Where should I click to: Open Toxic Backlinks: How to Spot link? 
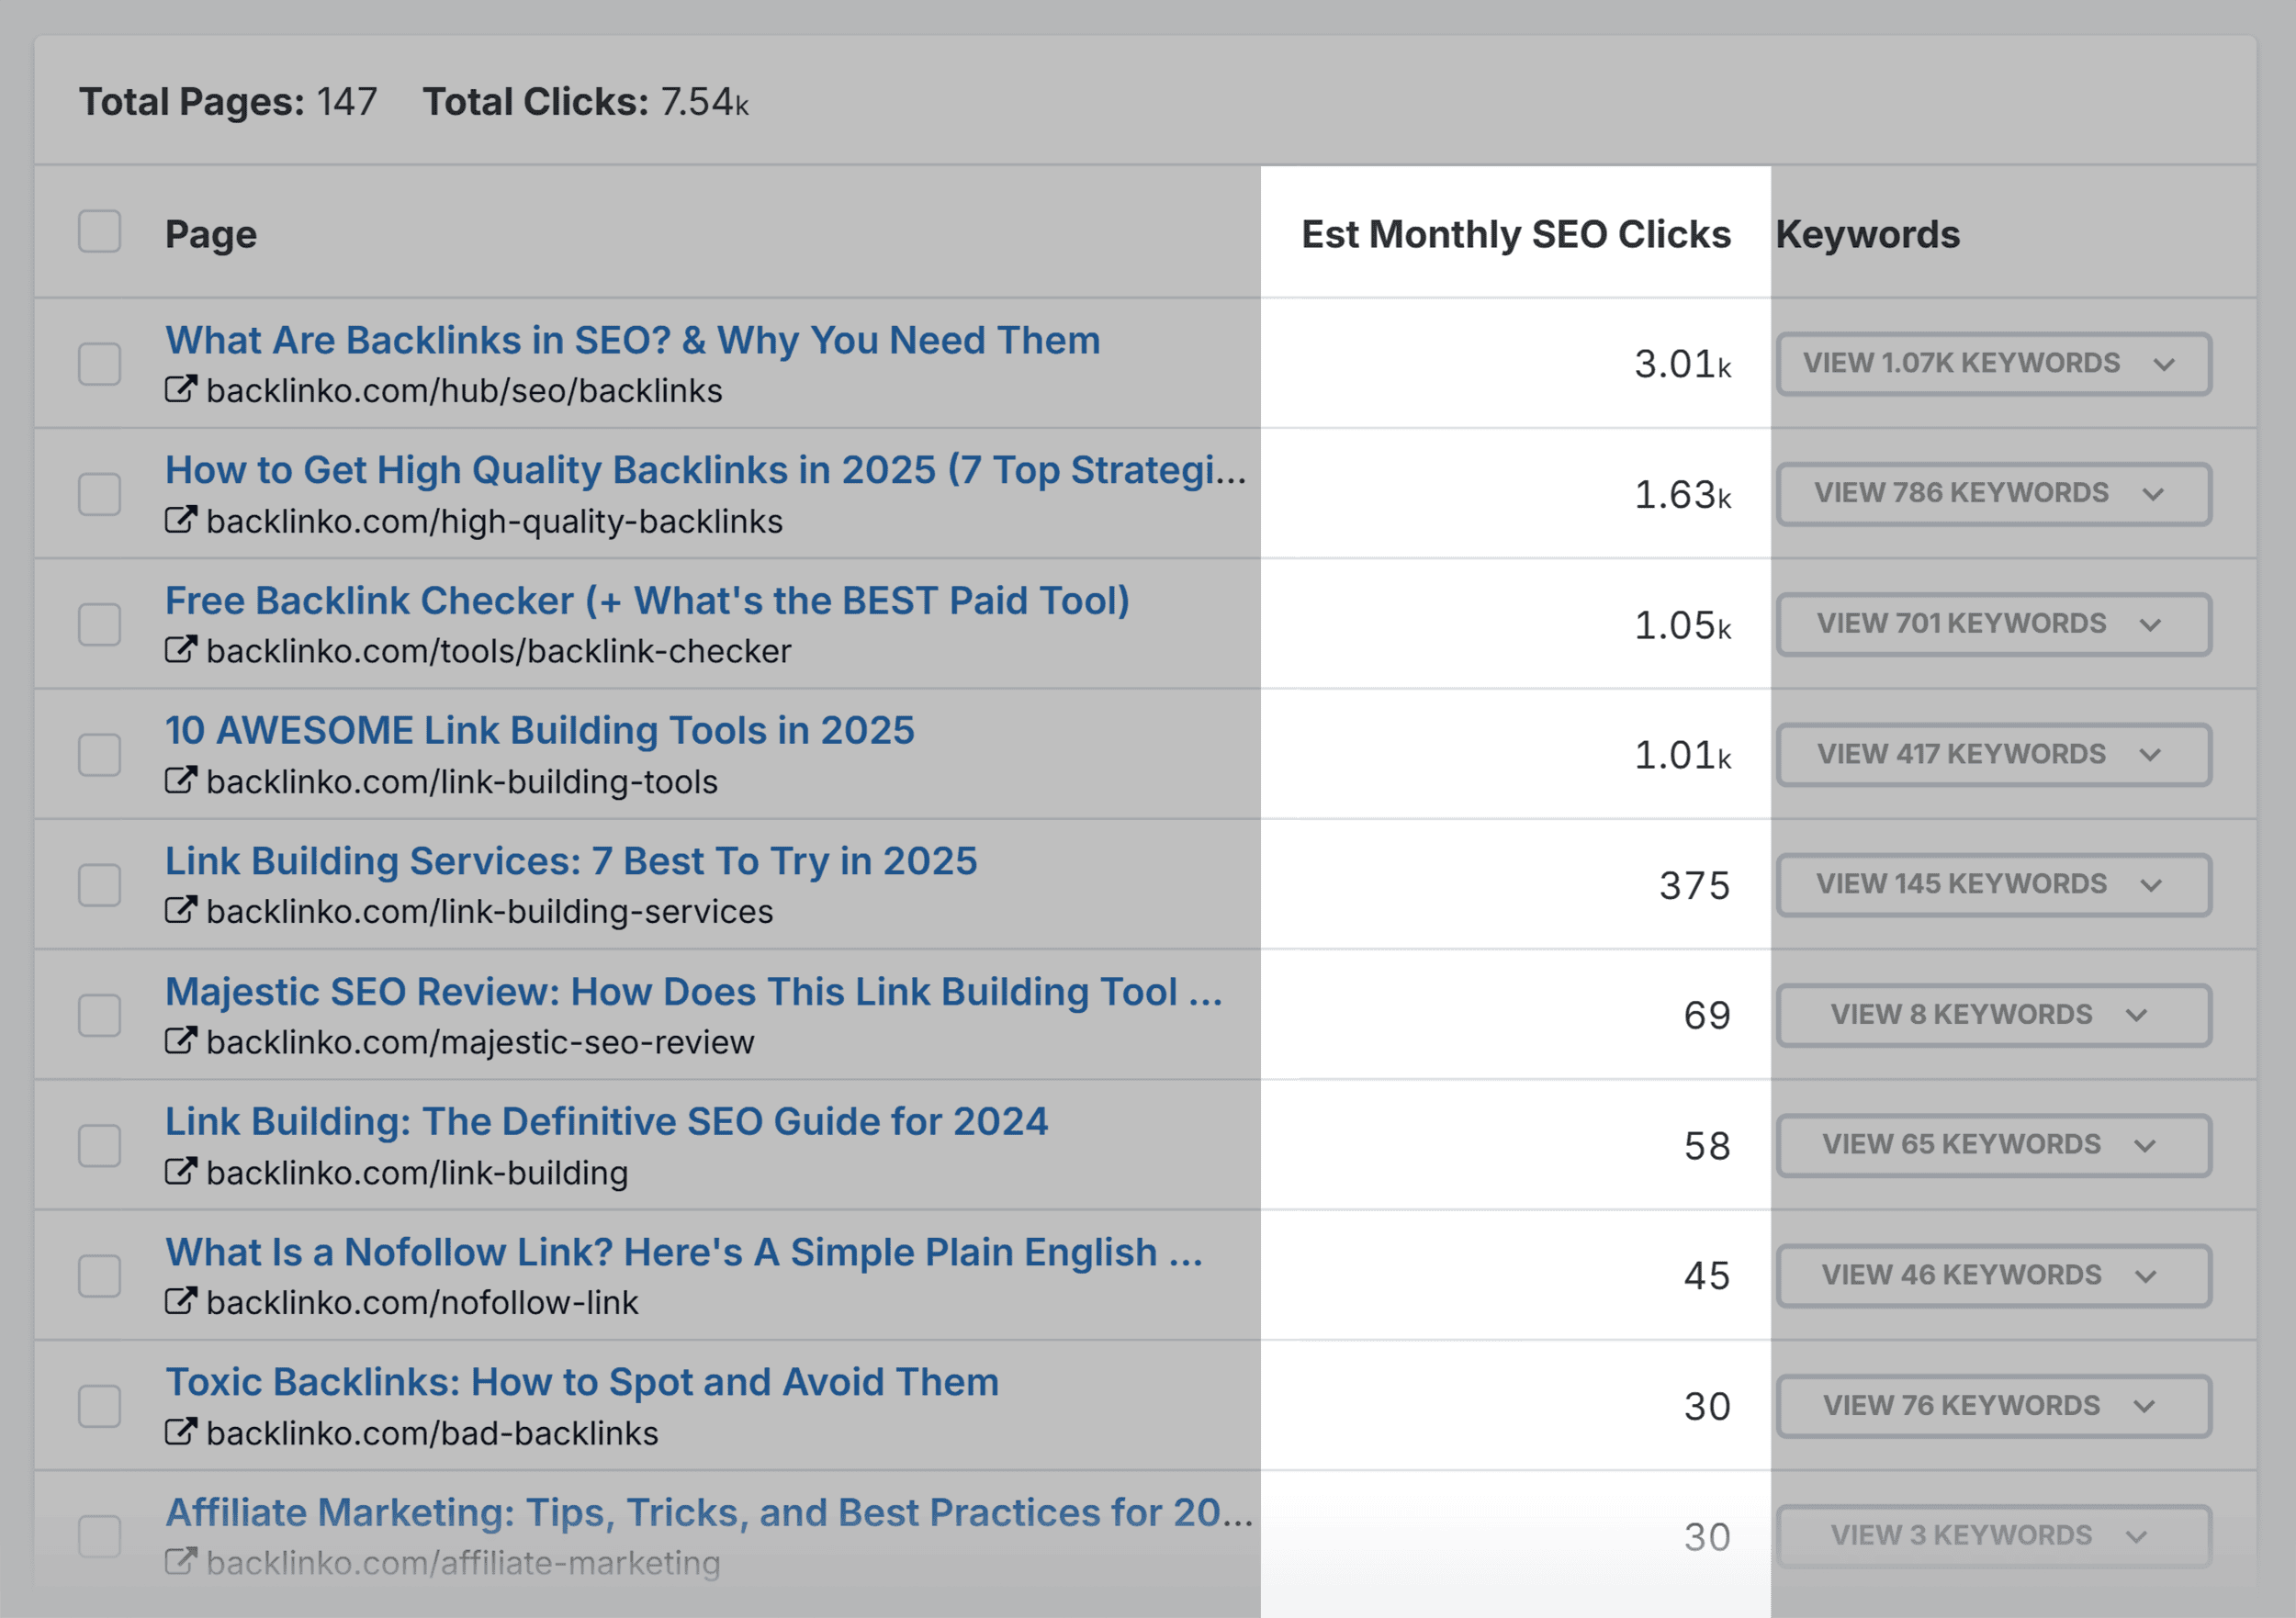(582, 1383)
